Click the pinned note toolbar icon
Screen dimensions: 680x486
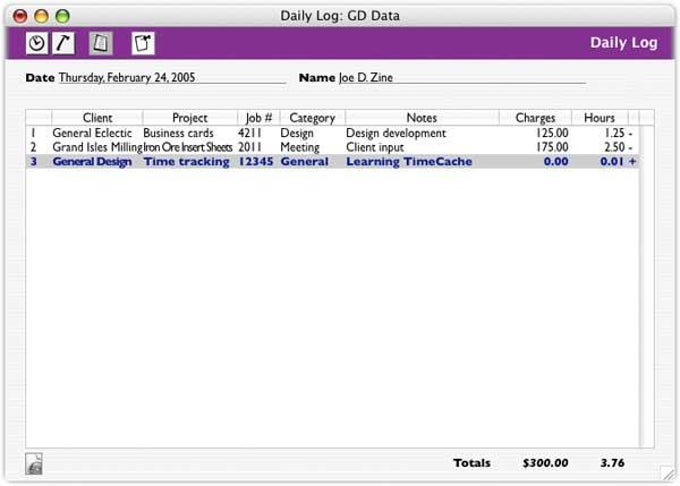click(143, 43)
